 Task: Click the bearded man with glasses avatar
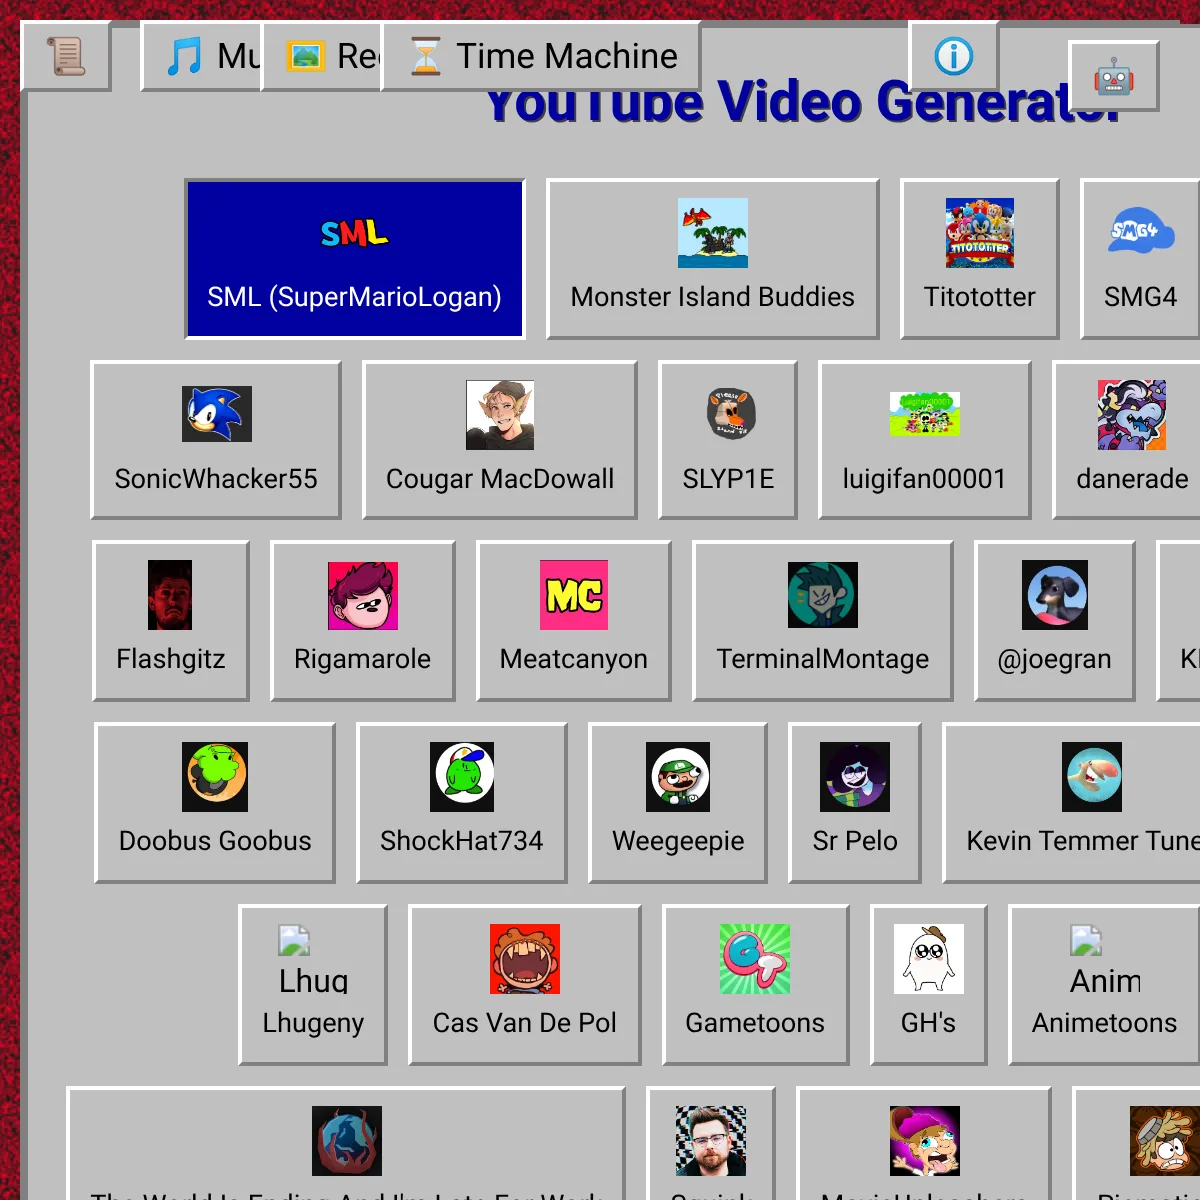(x=711, y=1141)
